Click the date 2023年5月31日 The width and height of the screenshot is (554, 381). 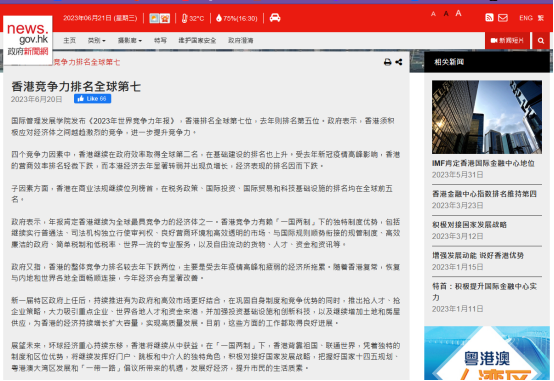point(457,175)
